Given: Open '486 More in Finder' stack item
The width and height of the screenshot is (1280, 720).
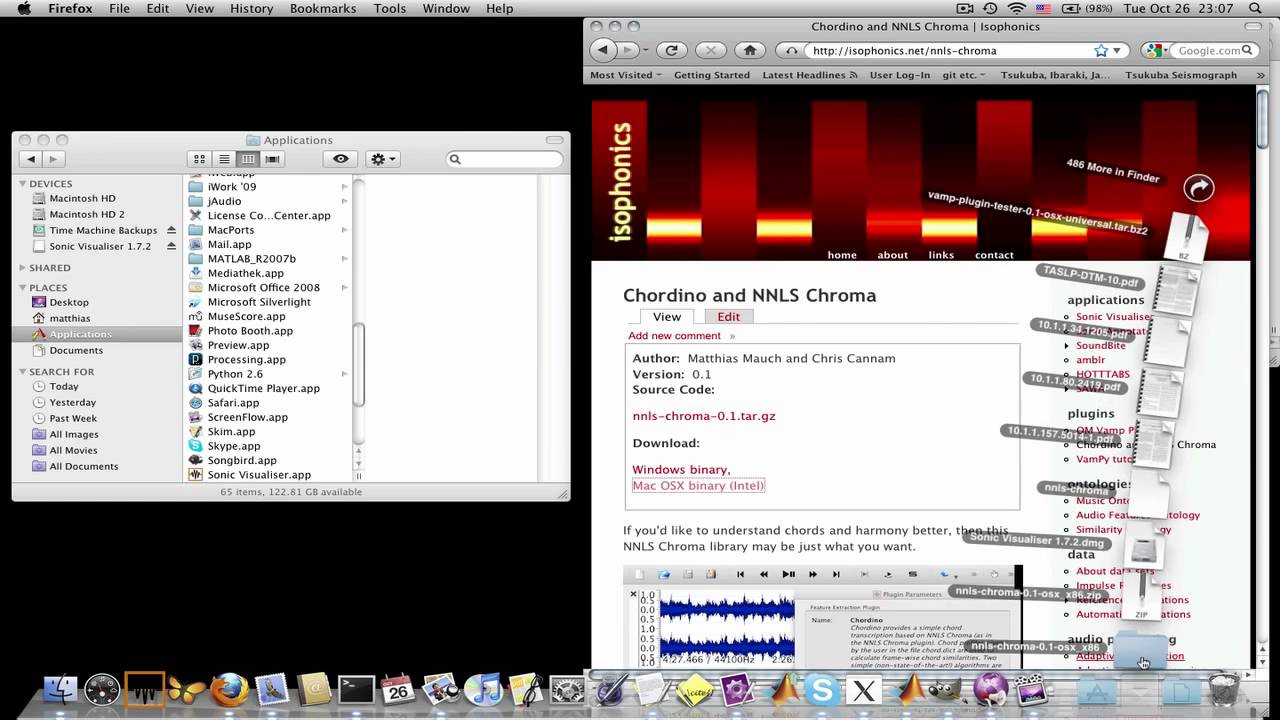Looking at the screenshot, I should pyautogui.click(x=1113, y=171).
